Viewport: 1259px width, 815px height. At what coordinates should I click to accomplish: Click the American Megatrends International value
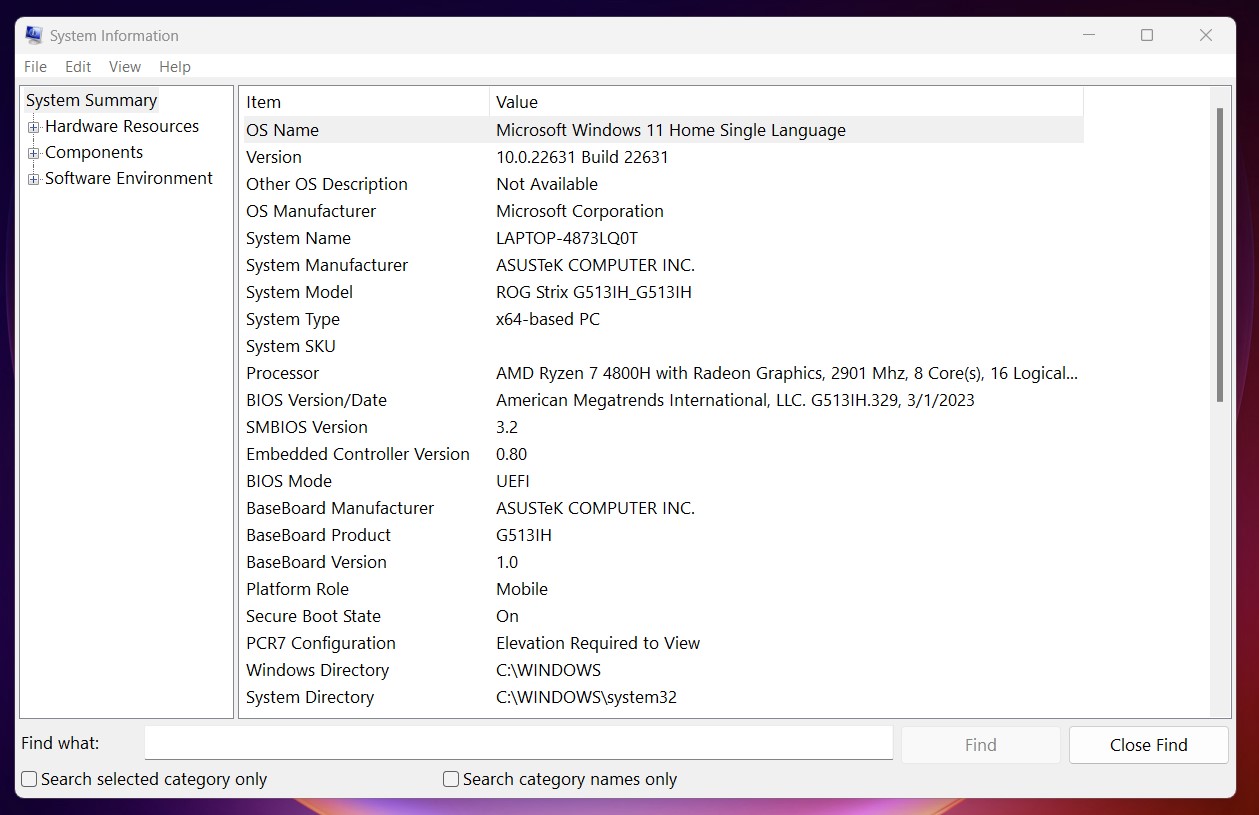point(735,400)
